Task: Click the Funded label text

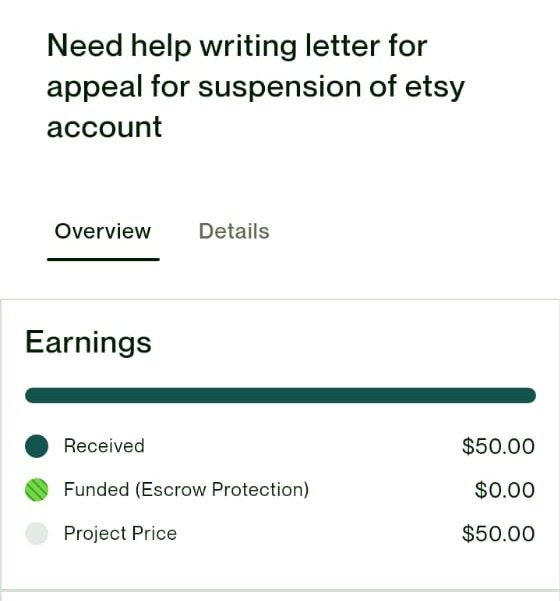Action: click(96, 489)
